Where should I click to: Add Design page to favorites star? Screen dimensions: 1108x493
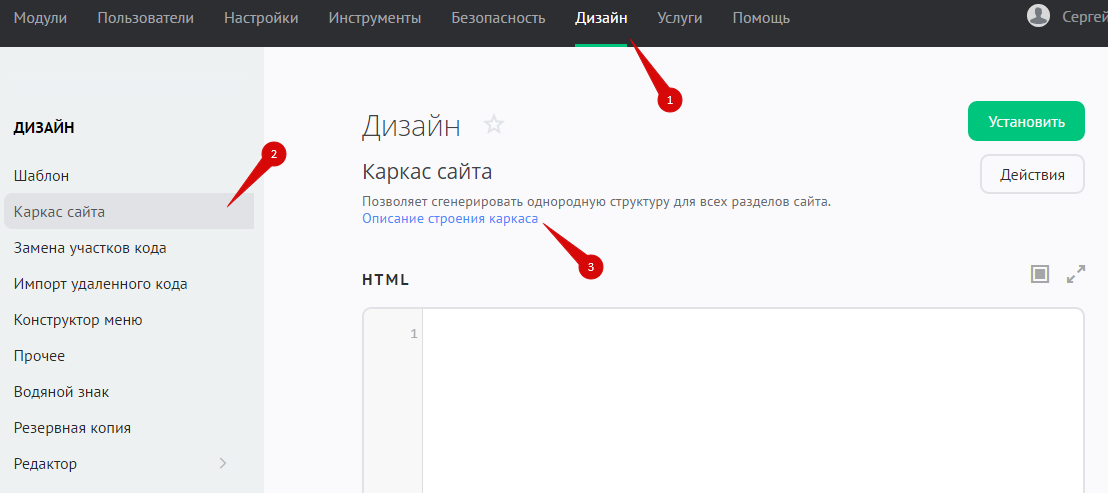coord(494,125)
